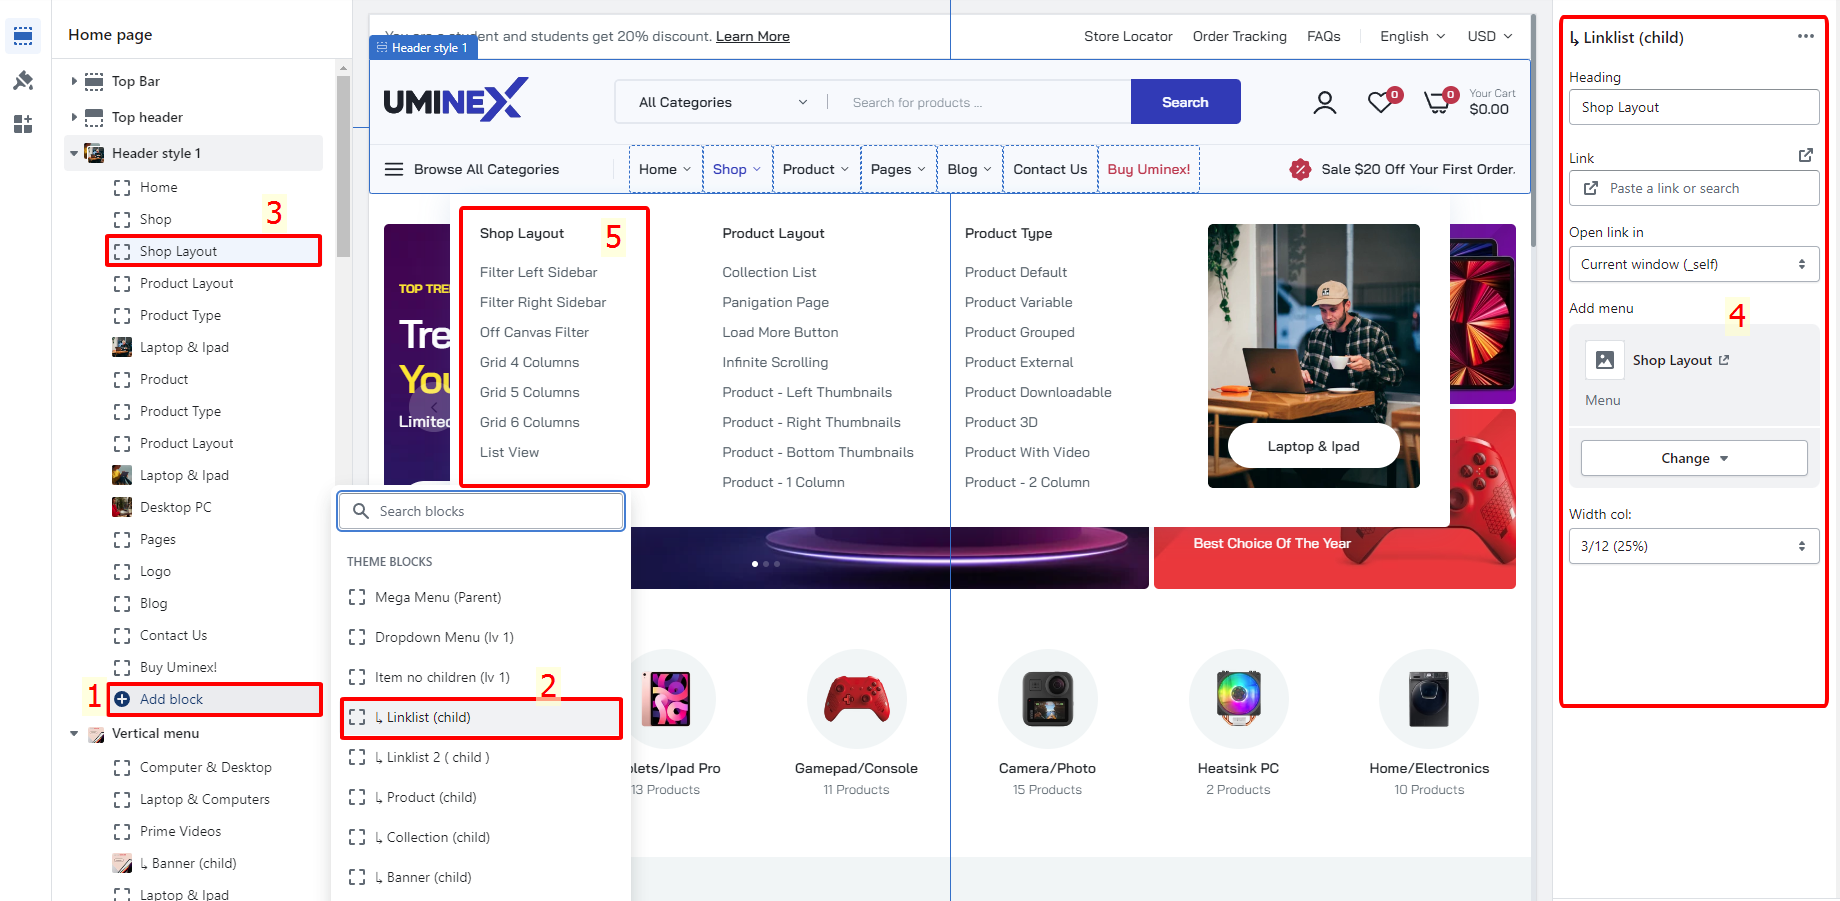Viewport: 1840px width, 901px height.
Task: Click the three-dots menu in Linklist panel
Action: click(1805, 36)
